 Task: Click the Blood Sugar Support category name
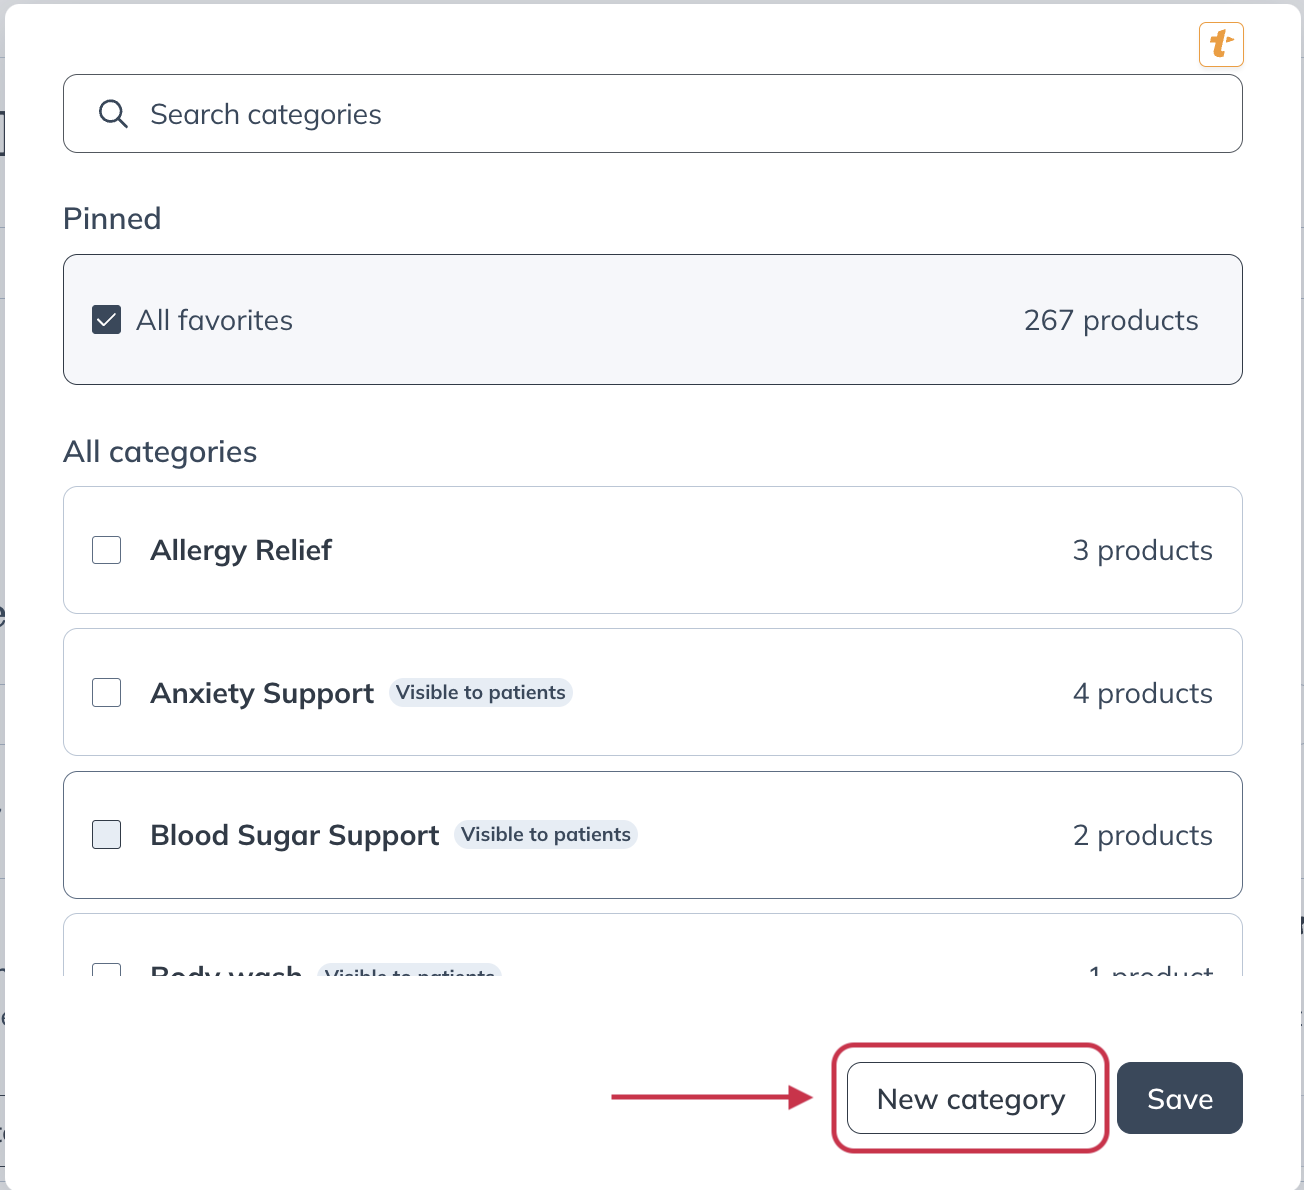pyautogui.click(x=295, y=835)
